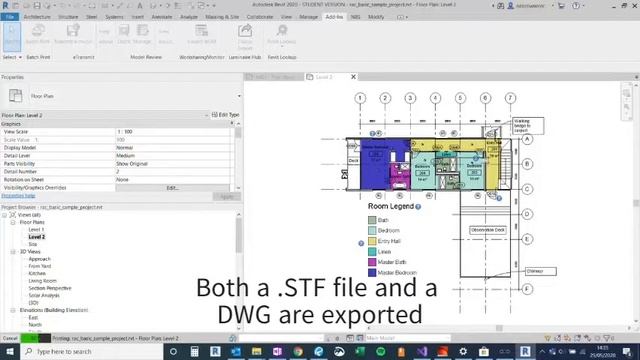The height and width of the screenshot is (360, 640).
Task: Click grid bubble 4 in floor plan
Action: pos(435,98)
